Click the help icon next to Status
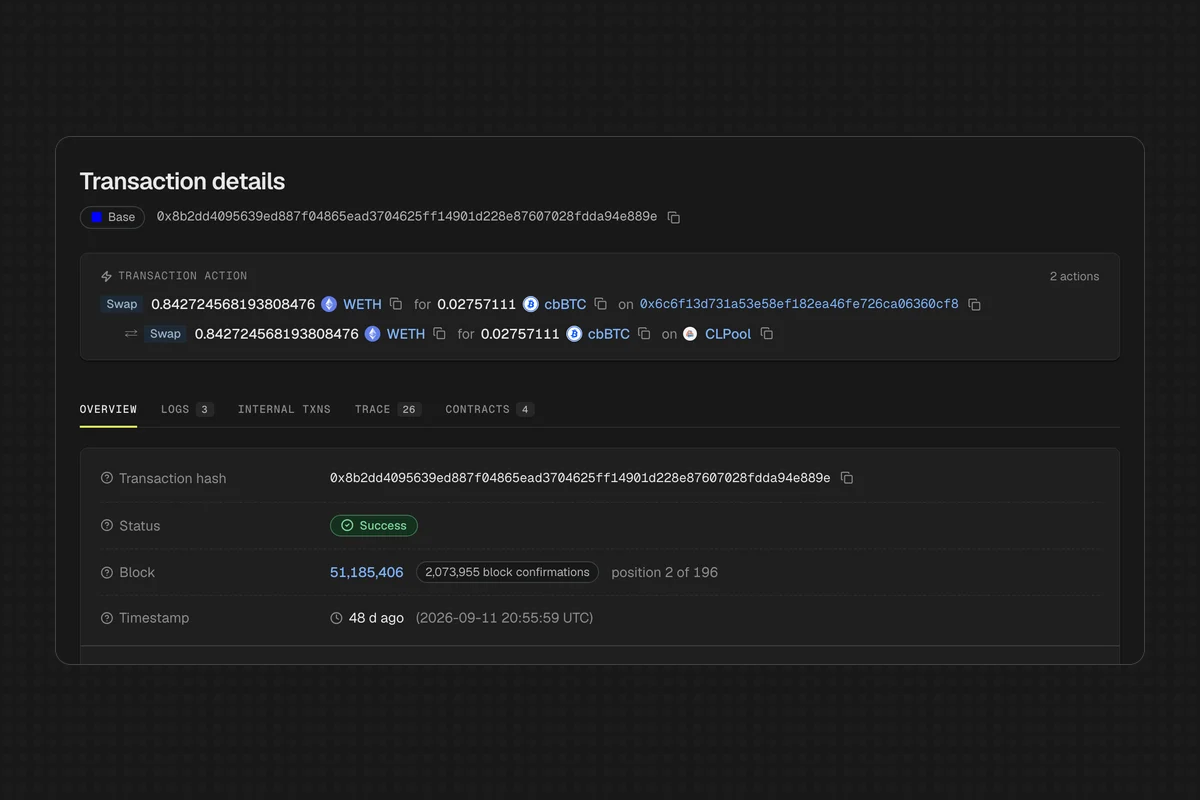 [107, 525]
